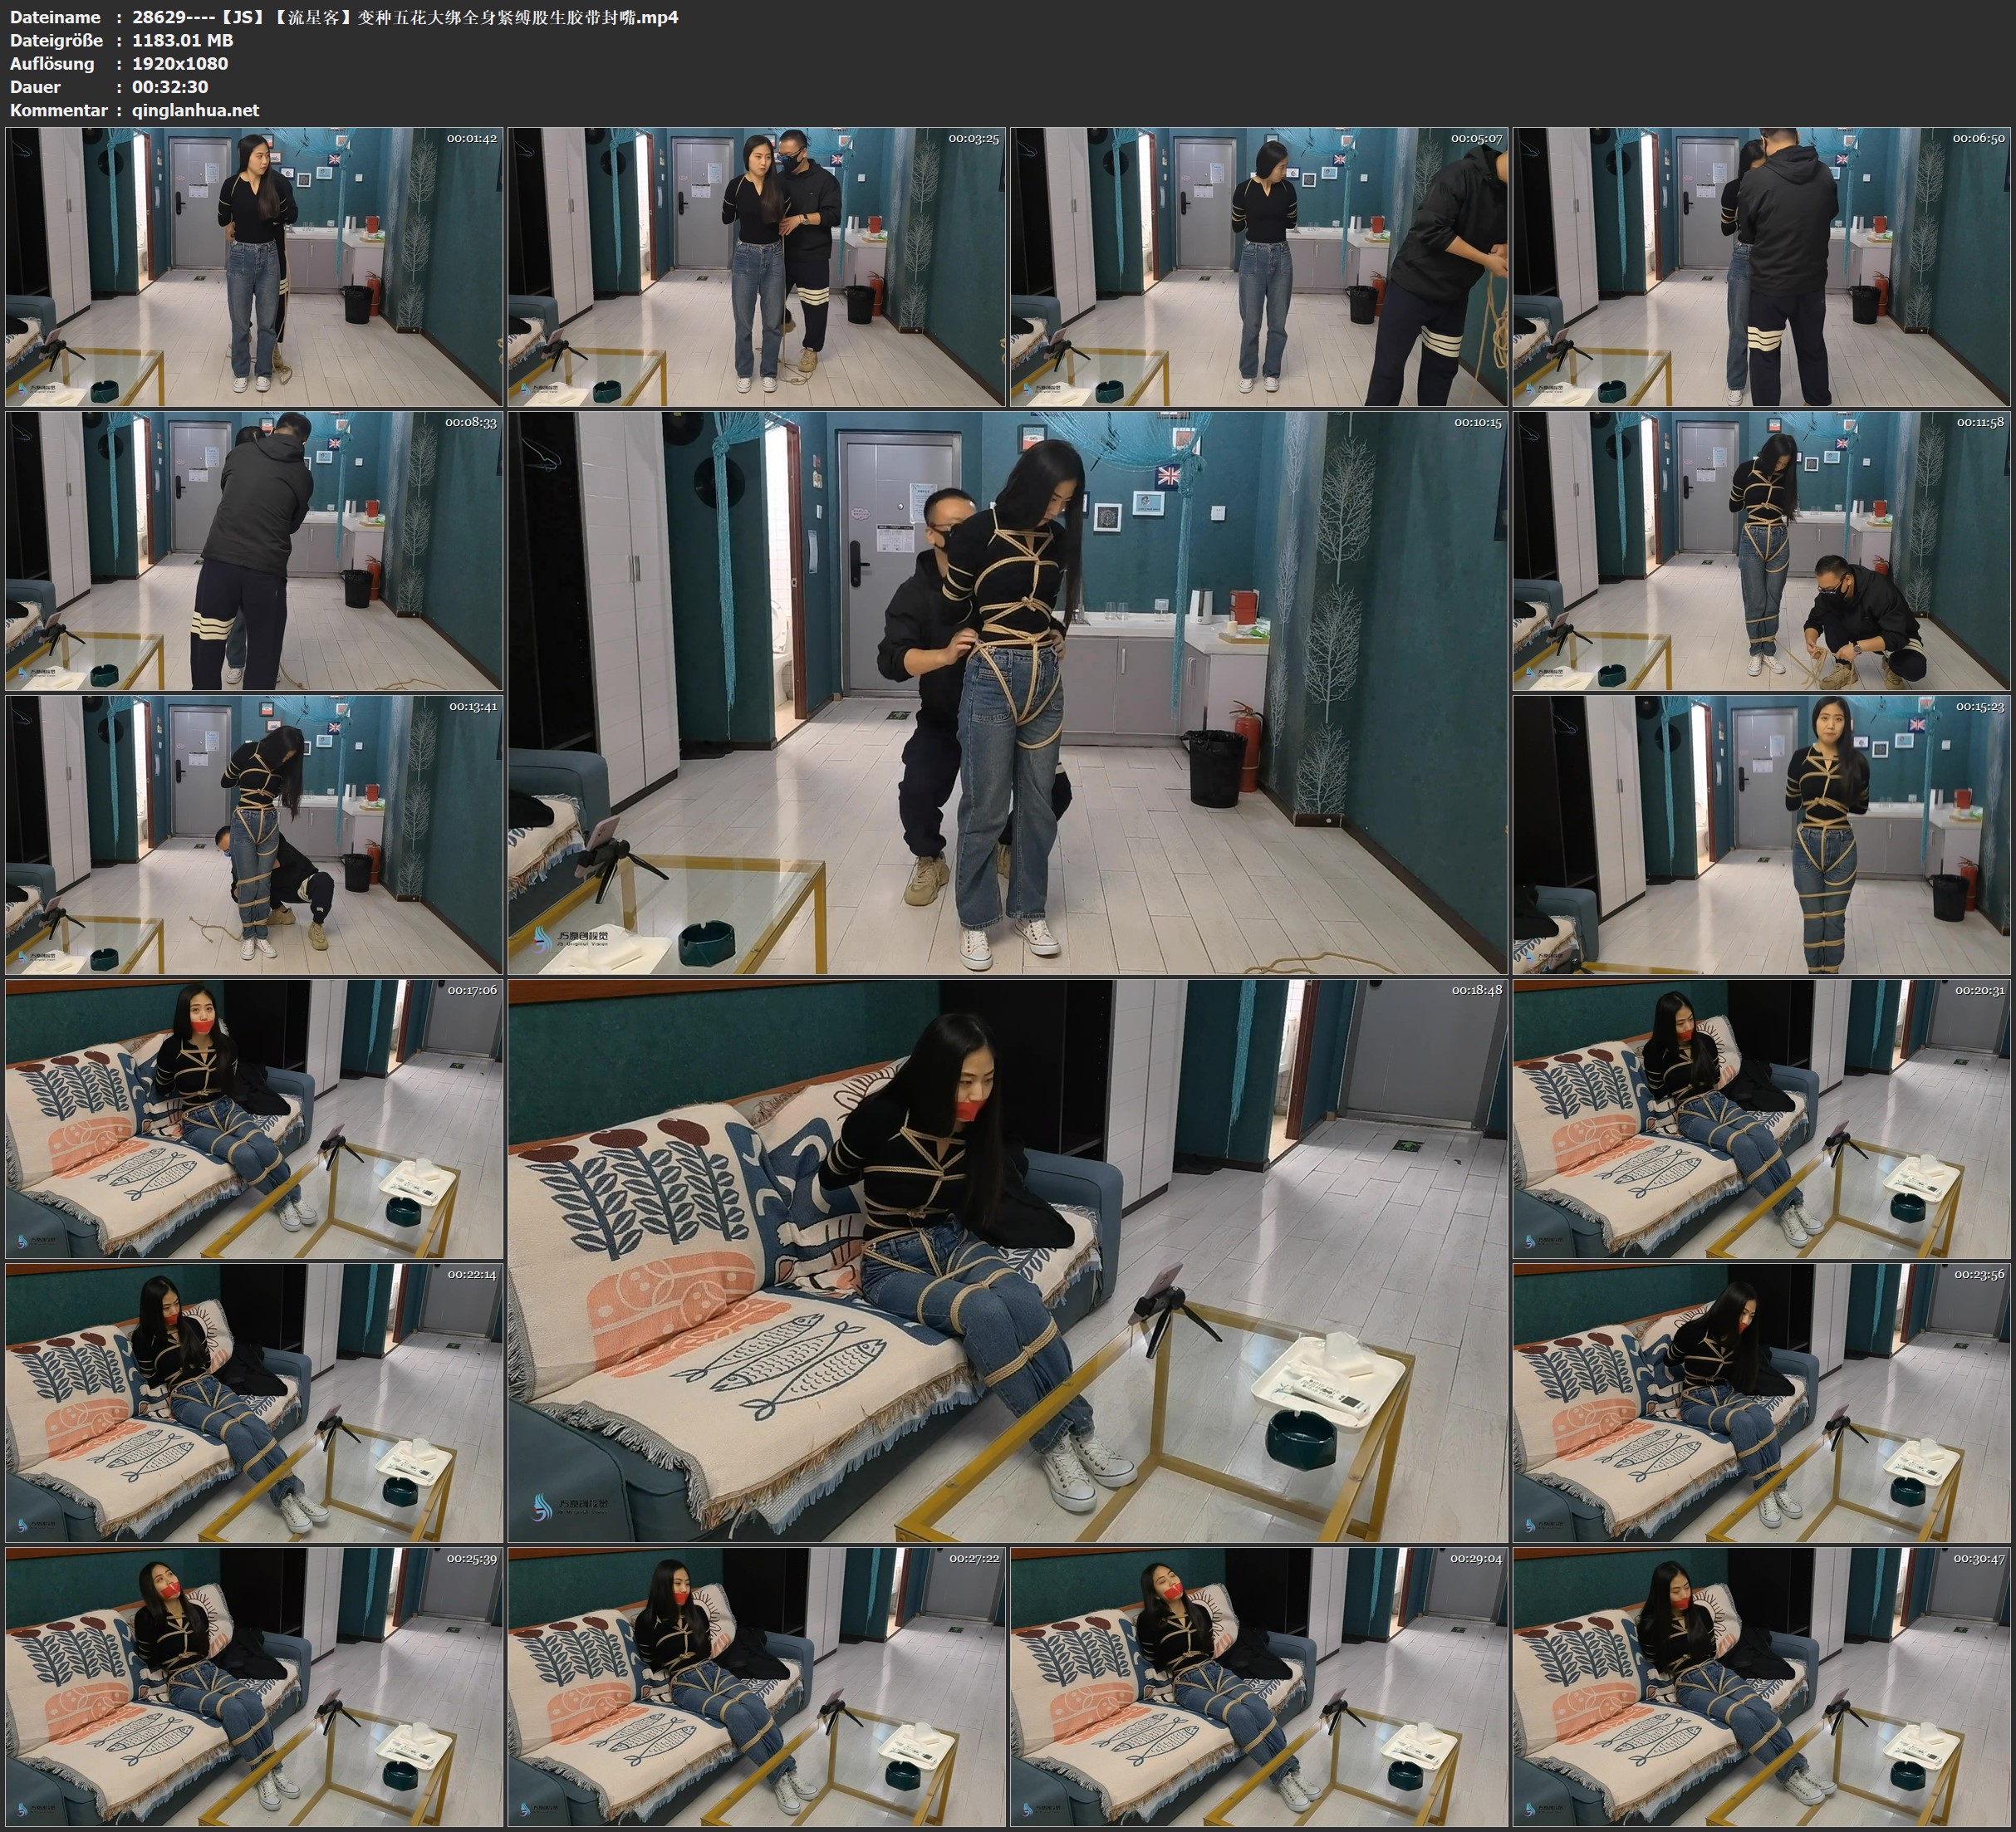The image size is (2016, 1832).
Task: Open the large 00:10:15 preview frame
Action: click(1007, 692)
